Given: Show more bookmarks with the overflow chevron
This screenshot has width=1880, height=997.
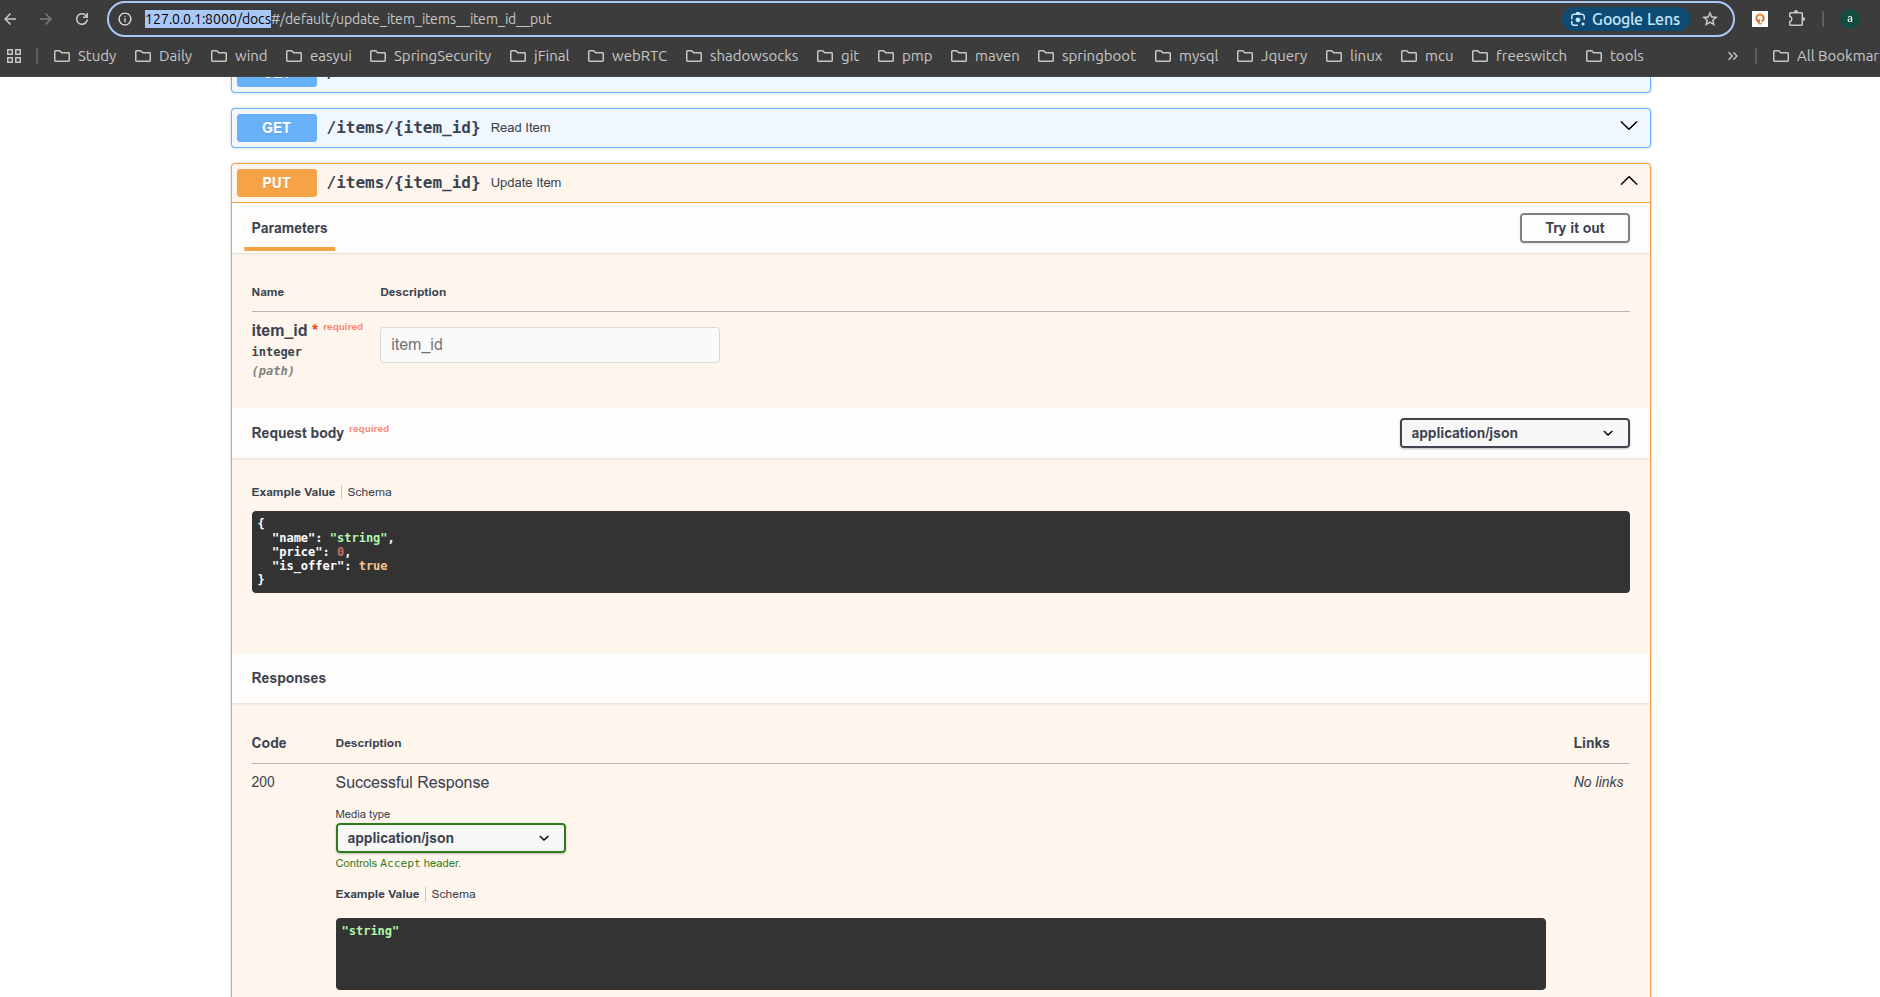Looking at the screenshot, I should [1732, 56].
